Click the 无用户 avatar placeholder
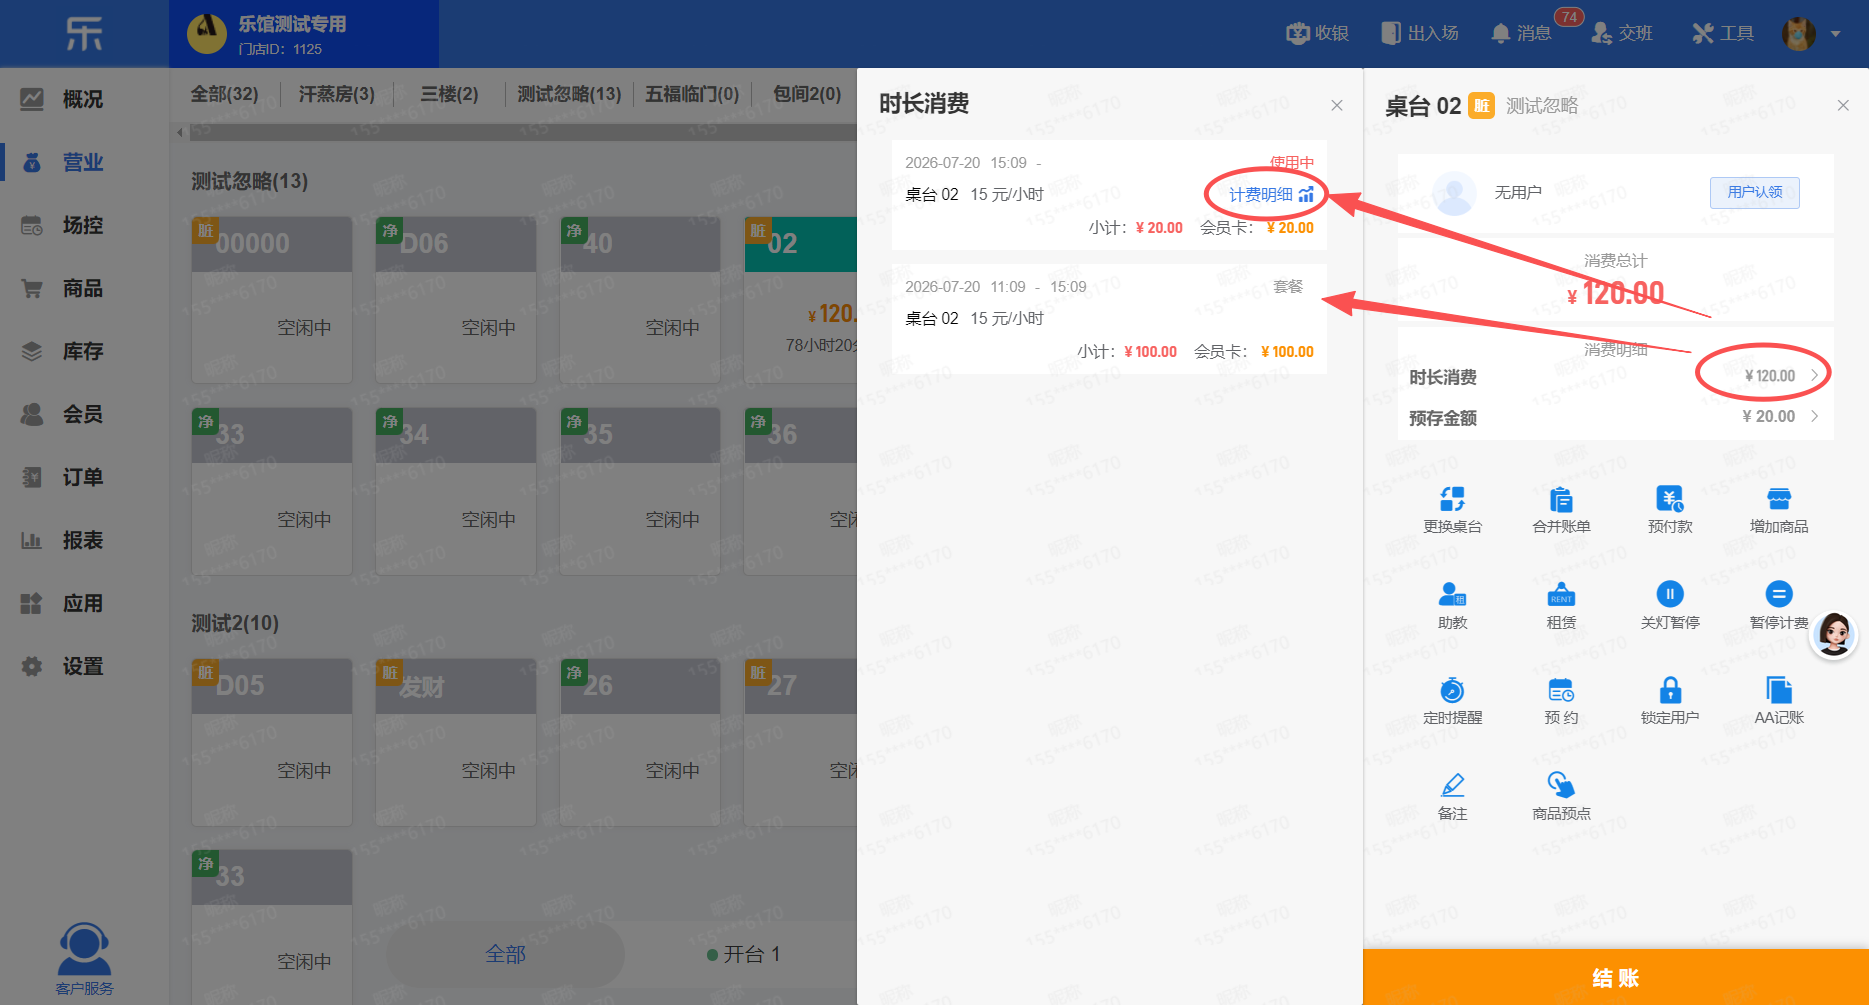Viewport: 1869px width, 1005px height. pos(1454,193)
